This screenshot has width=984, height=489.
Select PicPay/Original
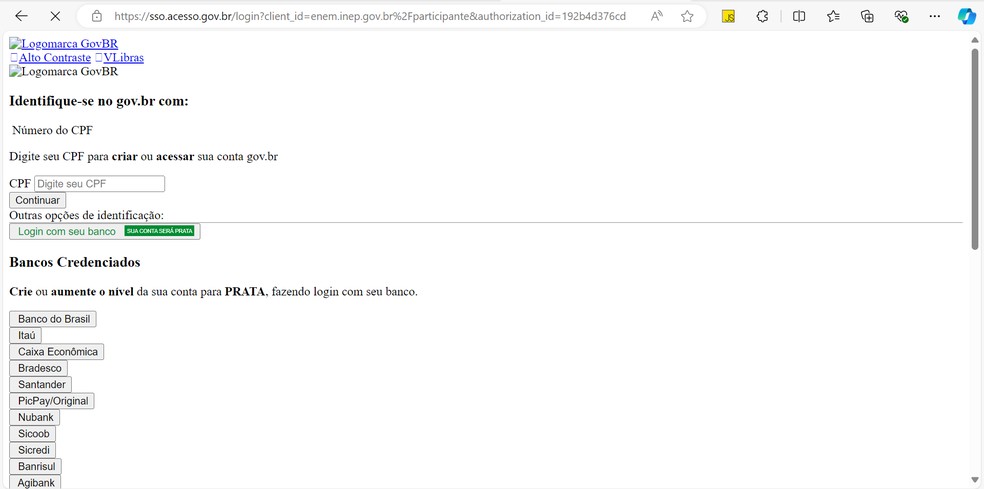pos(52,400)
